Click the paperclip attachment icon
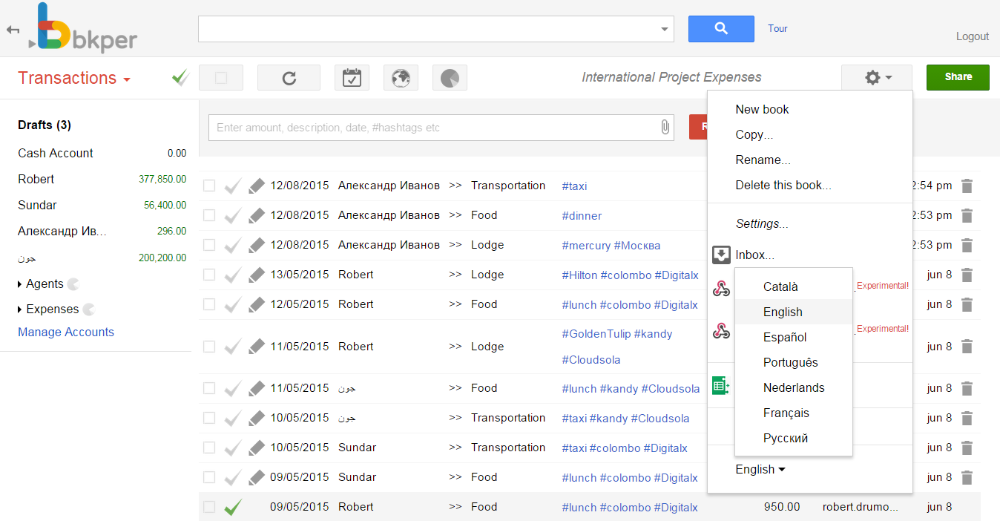The image size is (1000, 521). [x=665, y=128]
